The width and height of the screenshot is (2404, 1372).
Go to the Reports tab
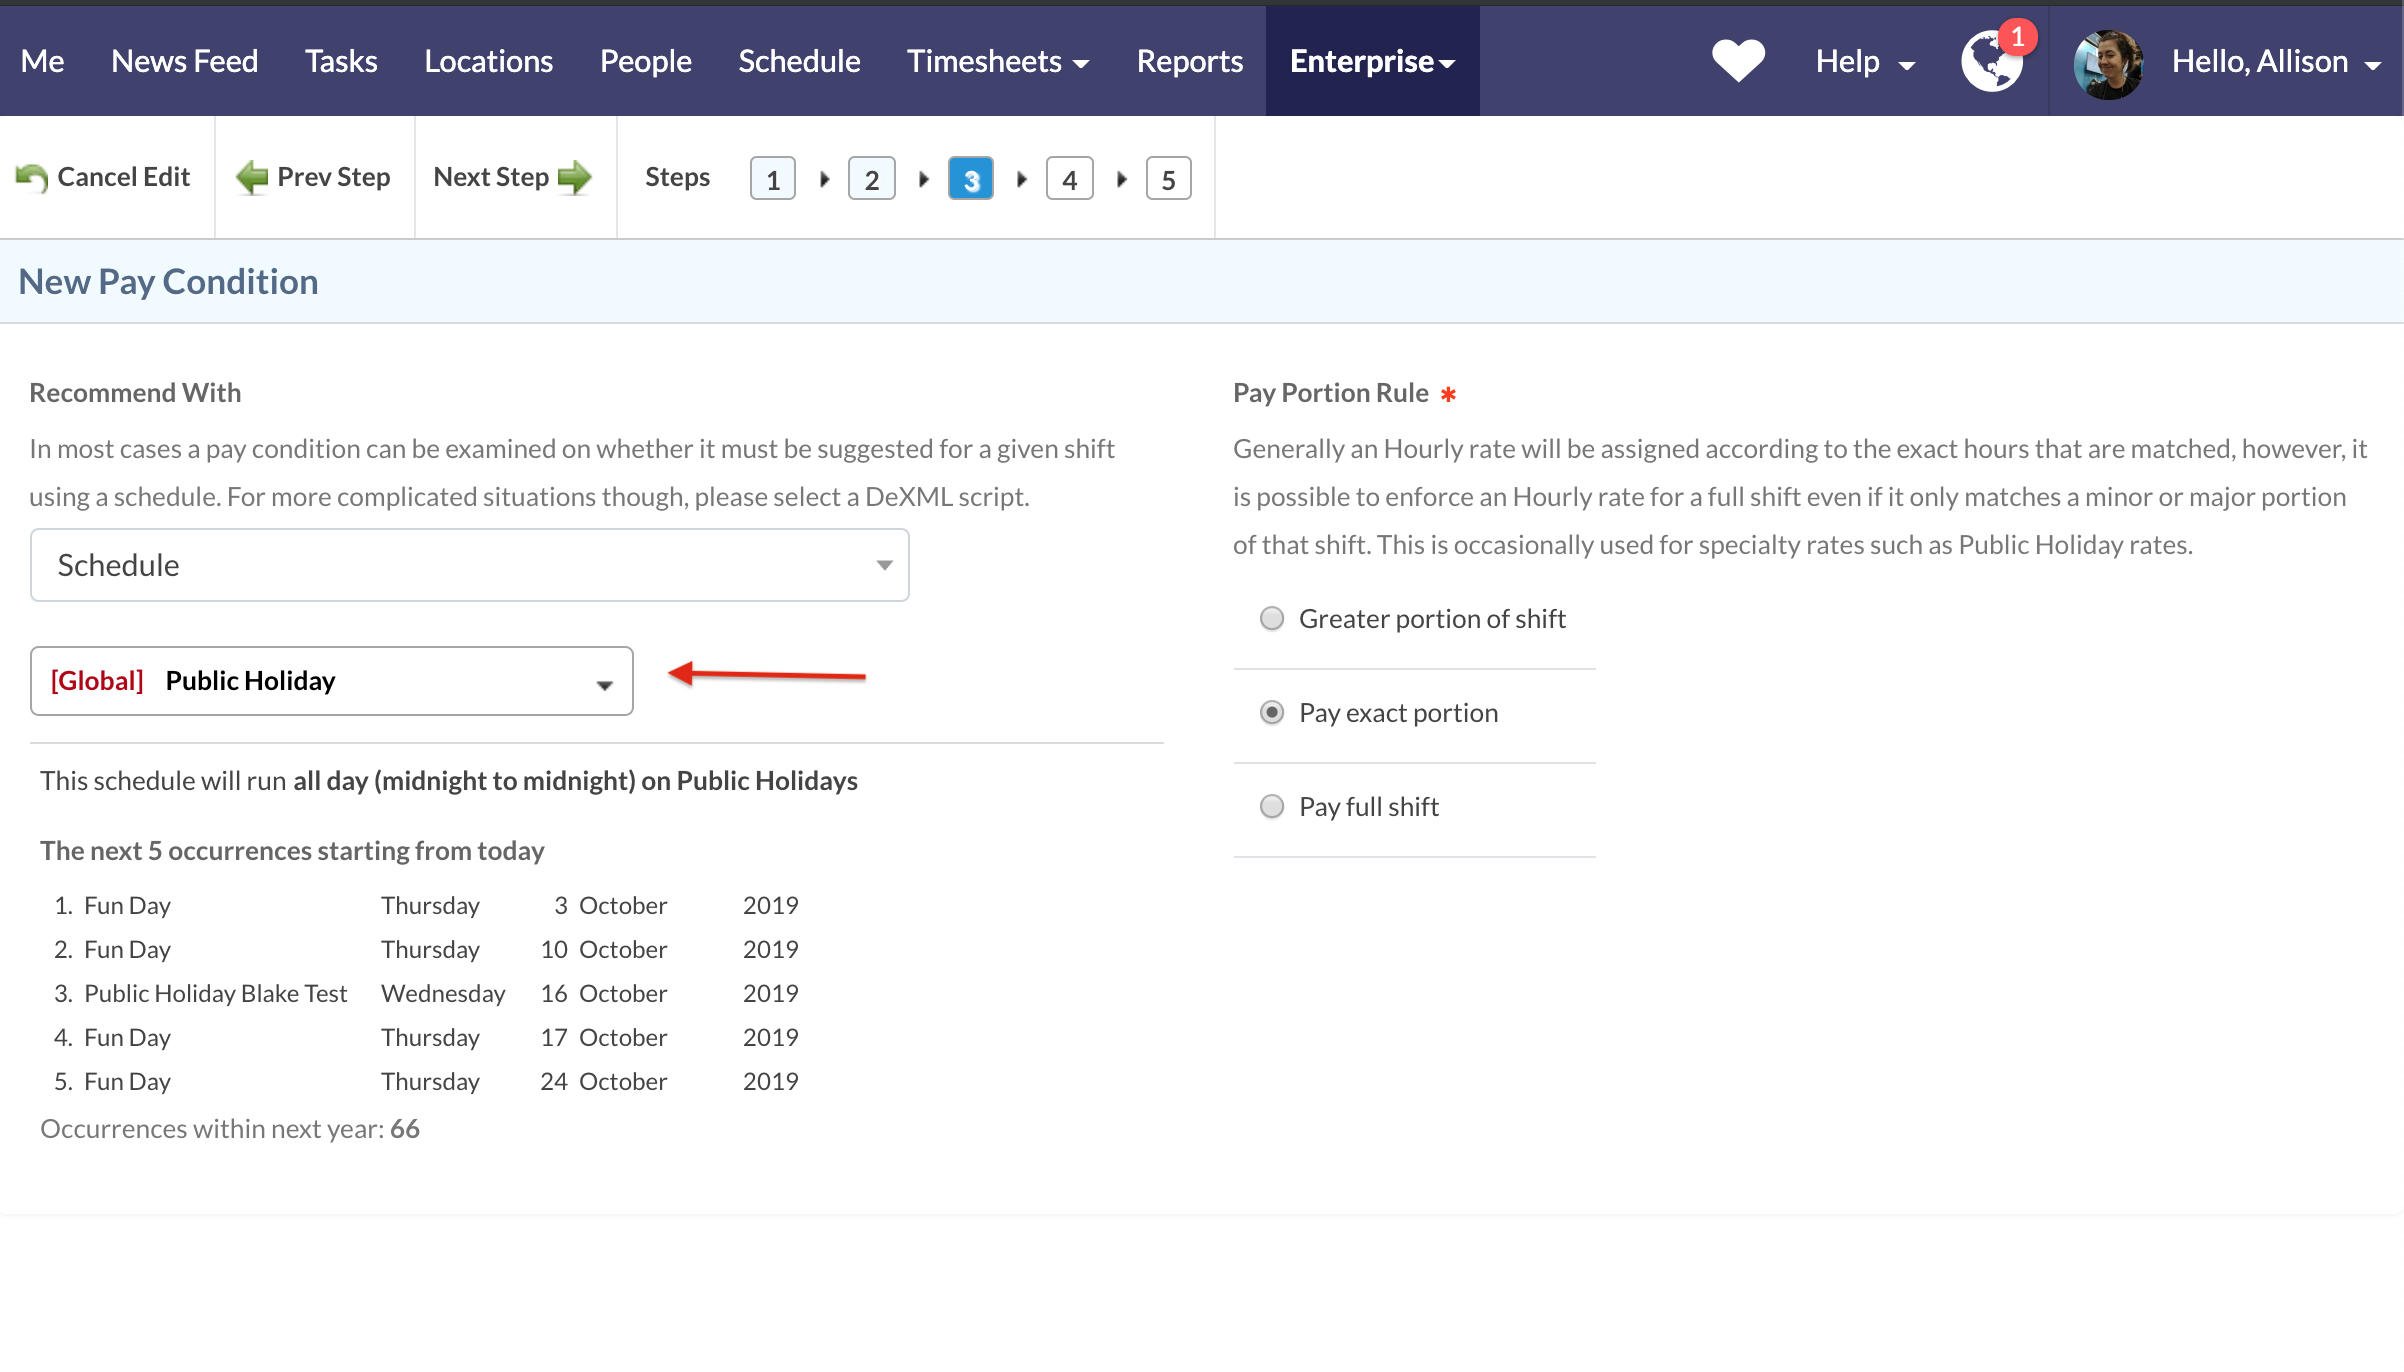(x=1189, y=62)
